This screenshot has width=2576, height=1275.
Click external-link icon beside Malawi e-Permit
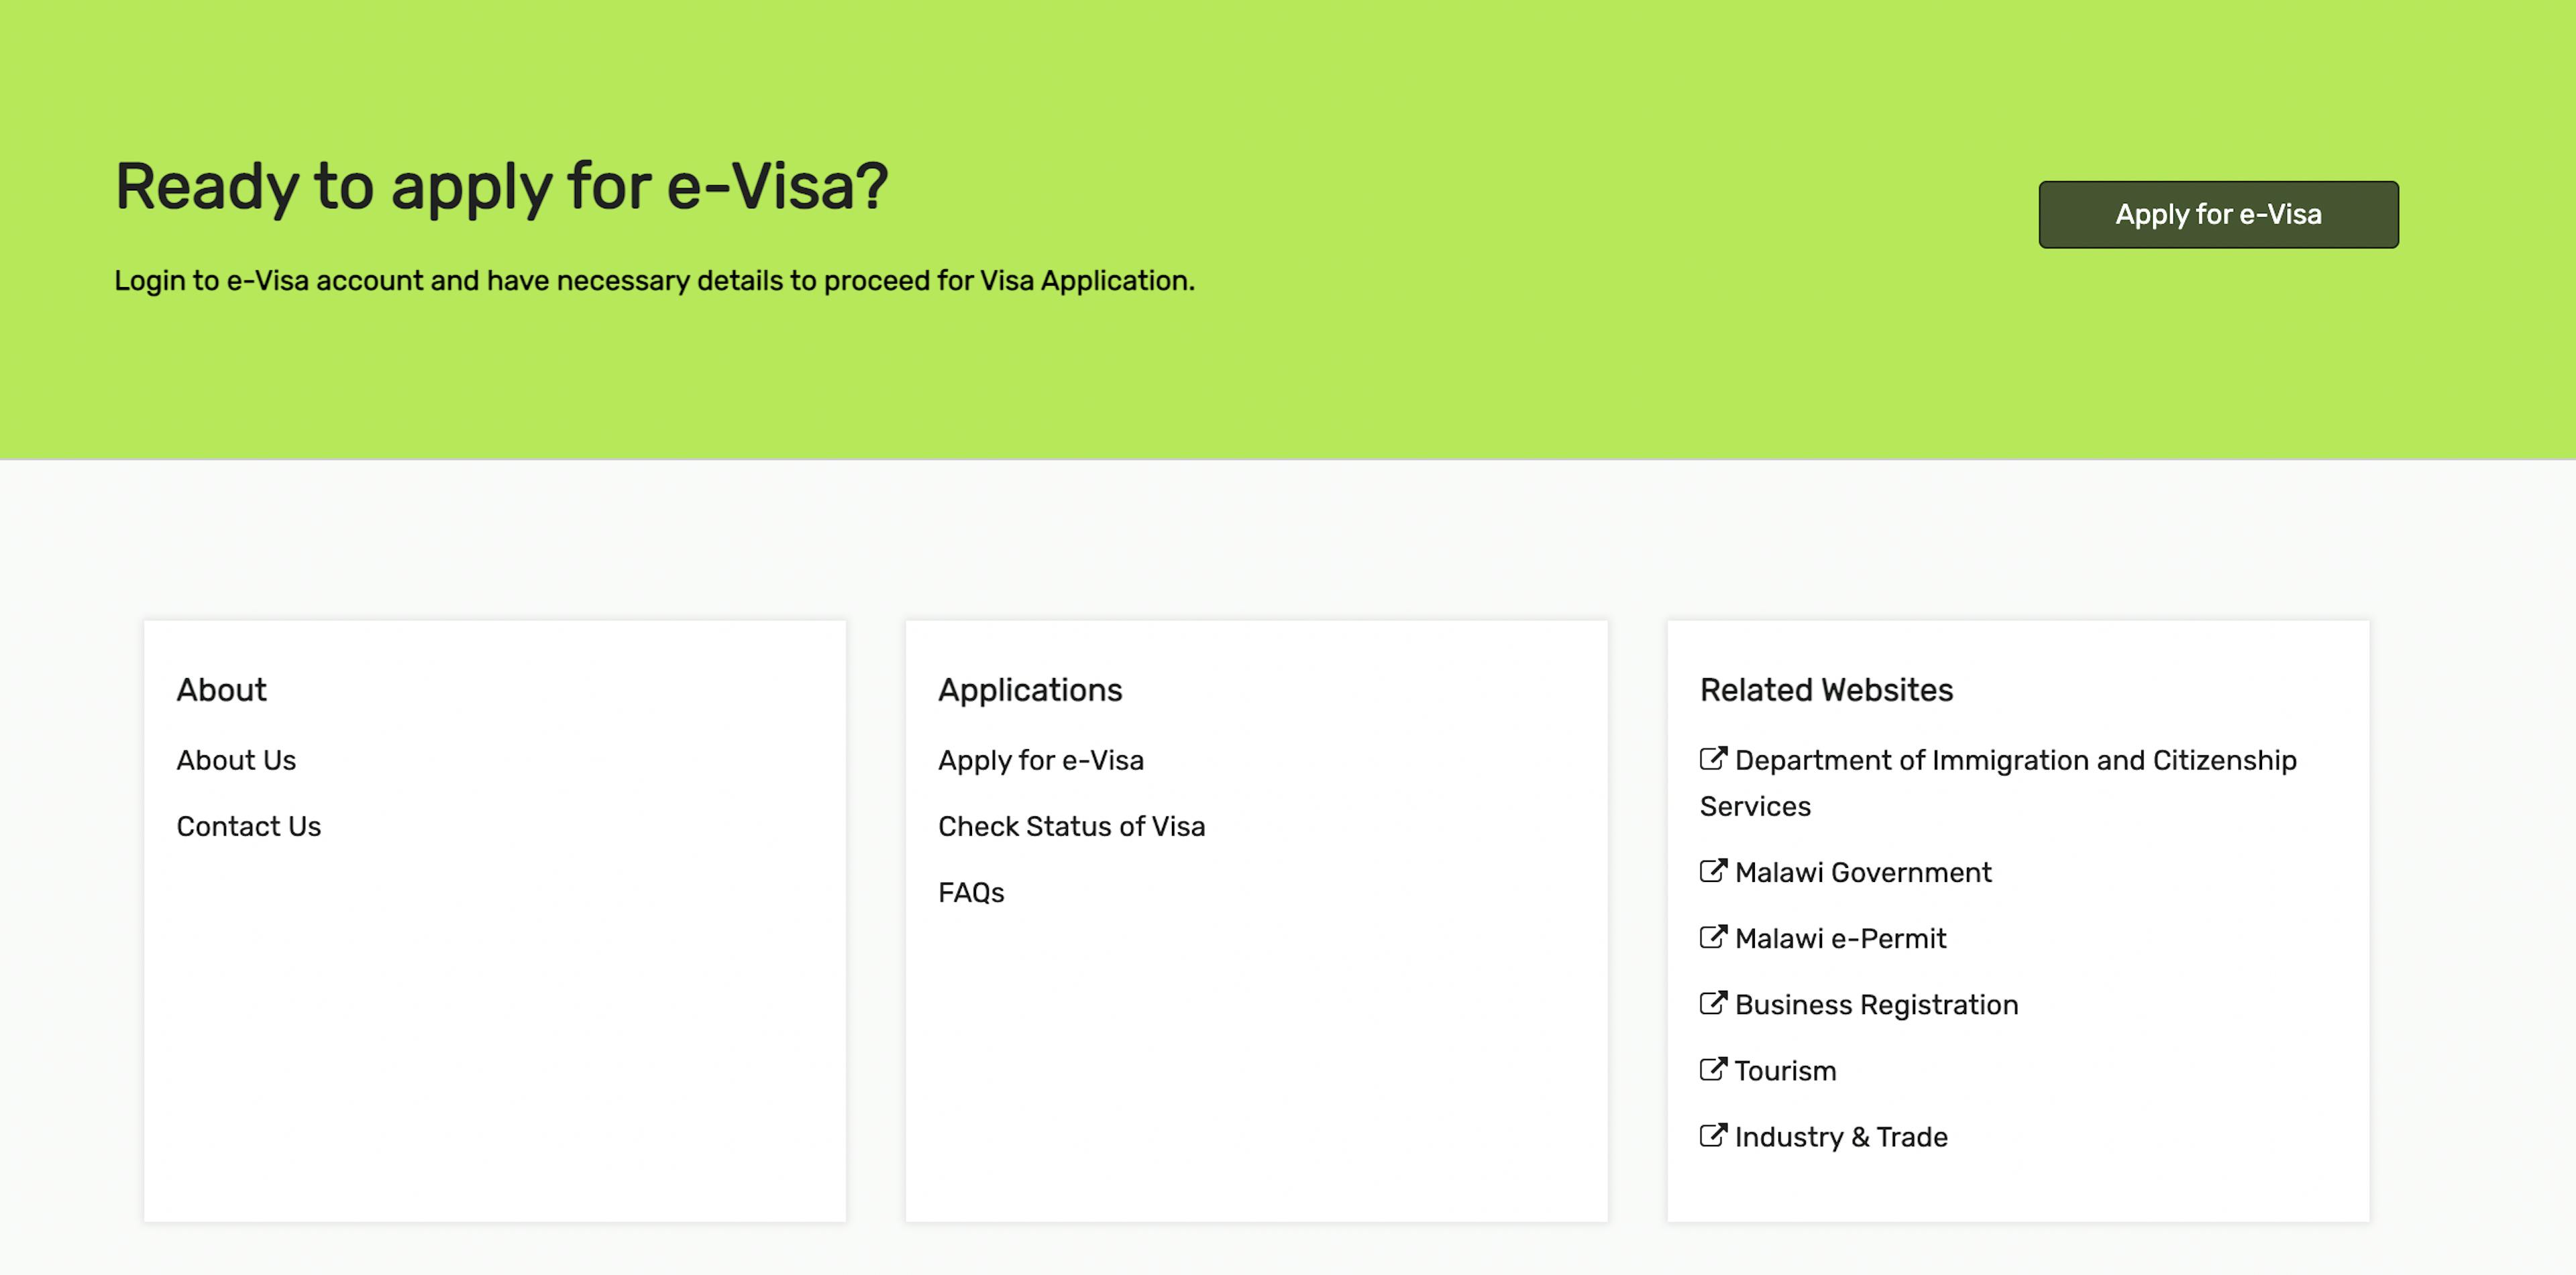[1713, 936]
